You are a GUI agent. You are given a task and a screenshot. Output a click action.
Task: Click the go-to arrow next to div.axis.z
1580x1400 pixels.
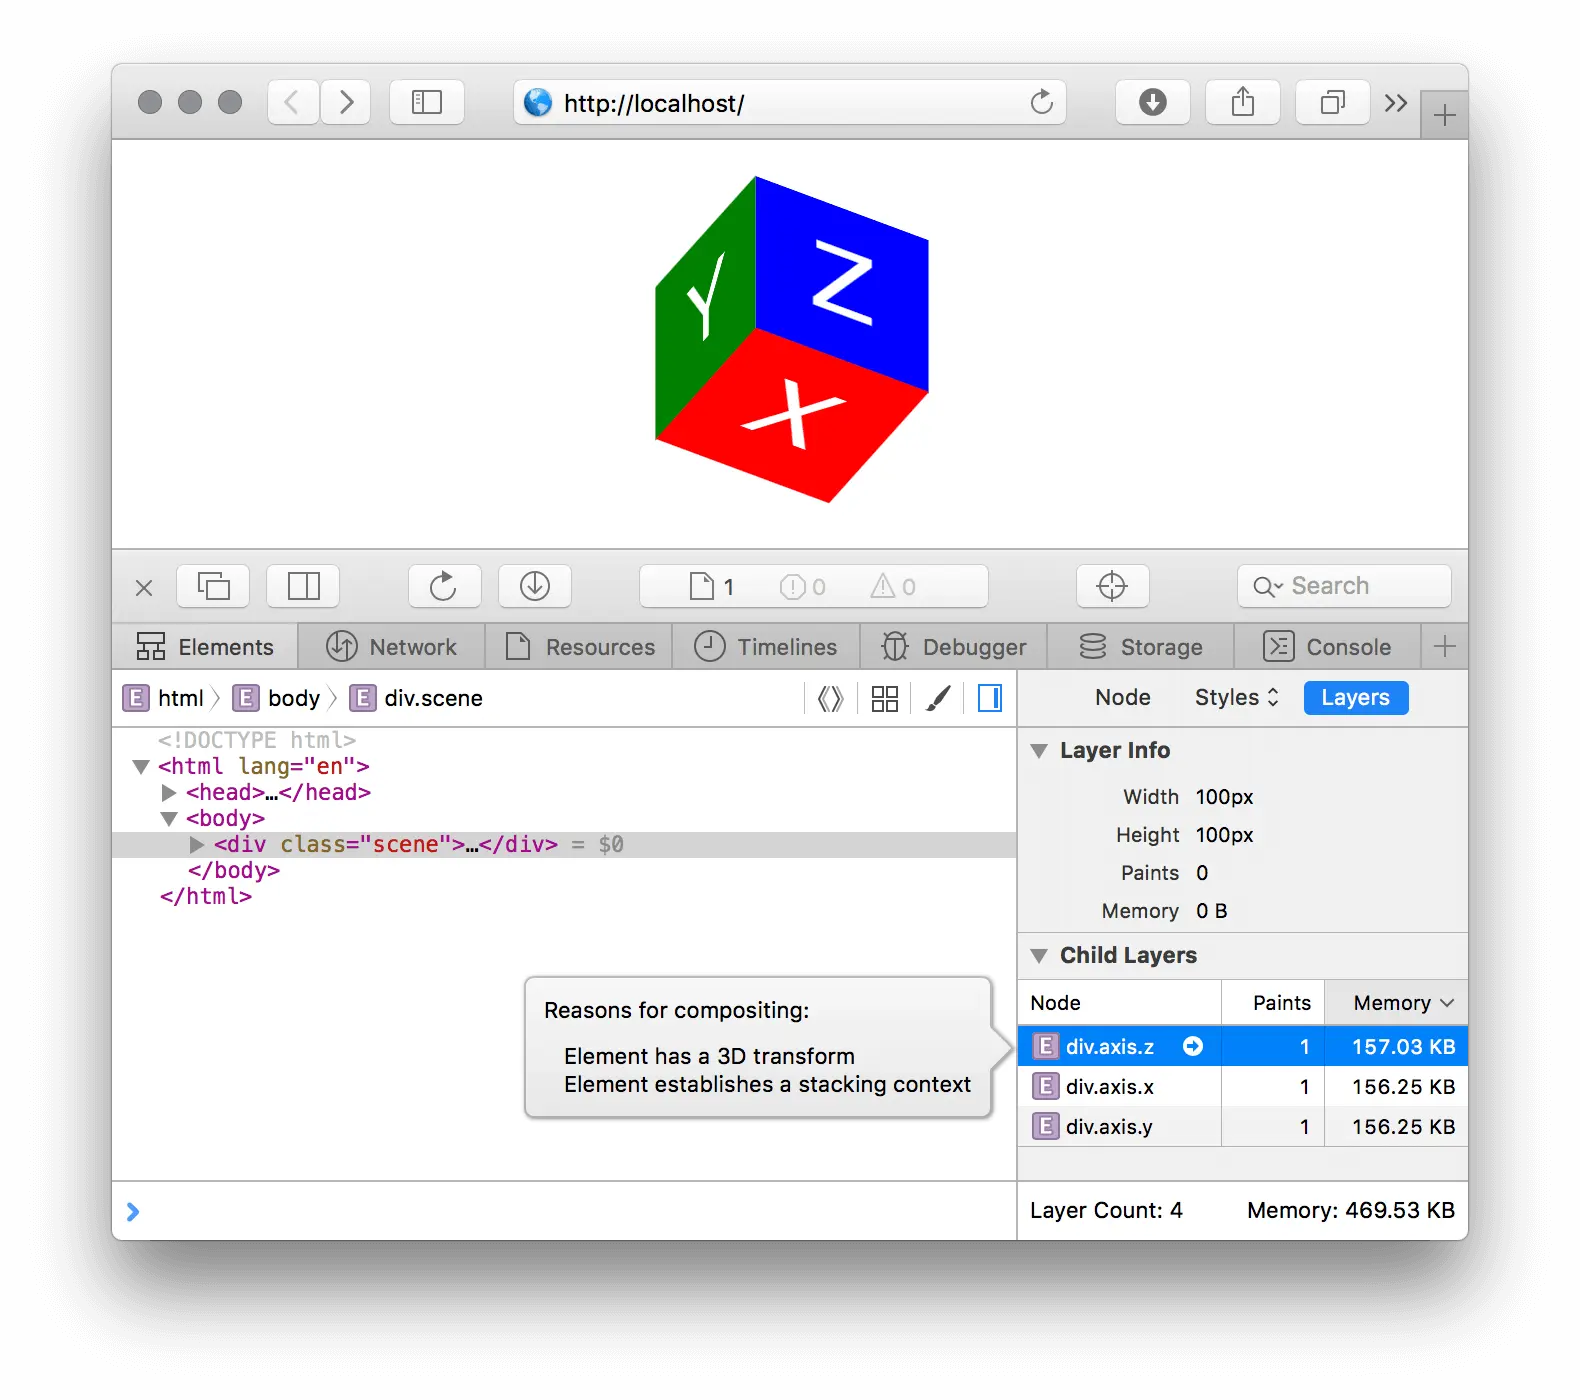pyautogui.click(x=1192, y=1046)
